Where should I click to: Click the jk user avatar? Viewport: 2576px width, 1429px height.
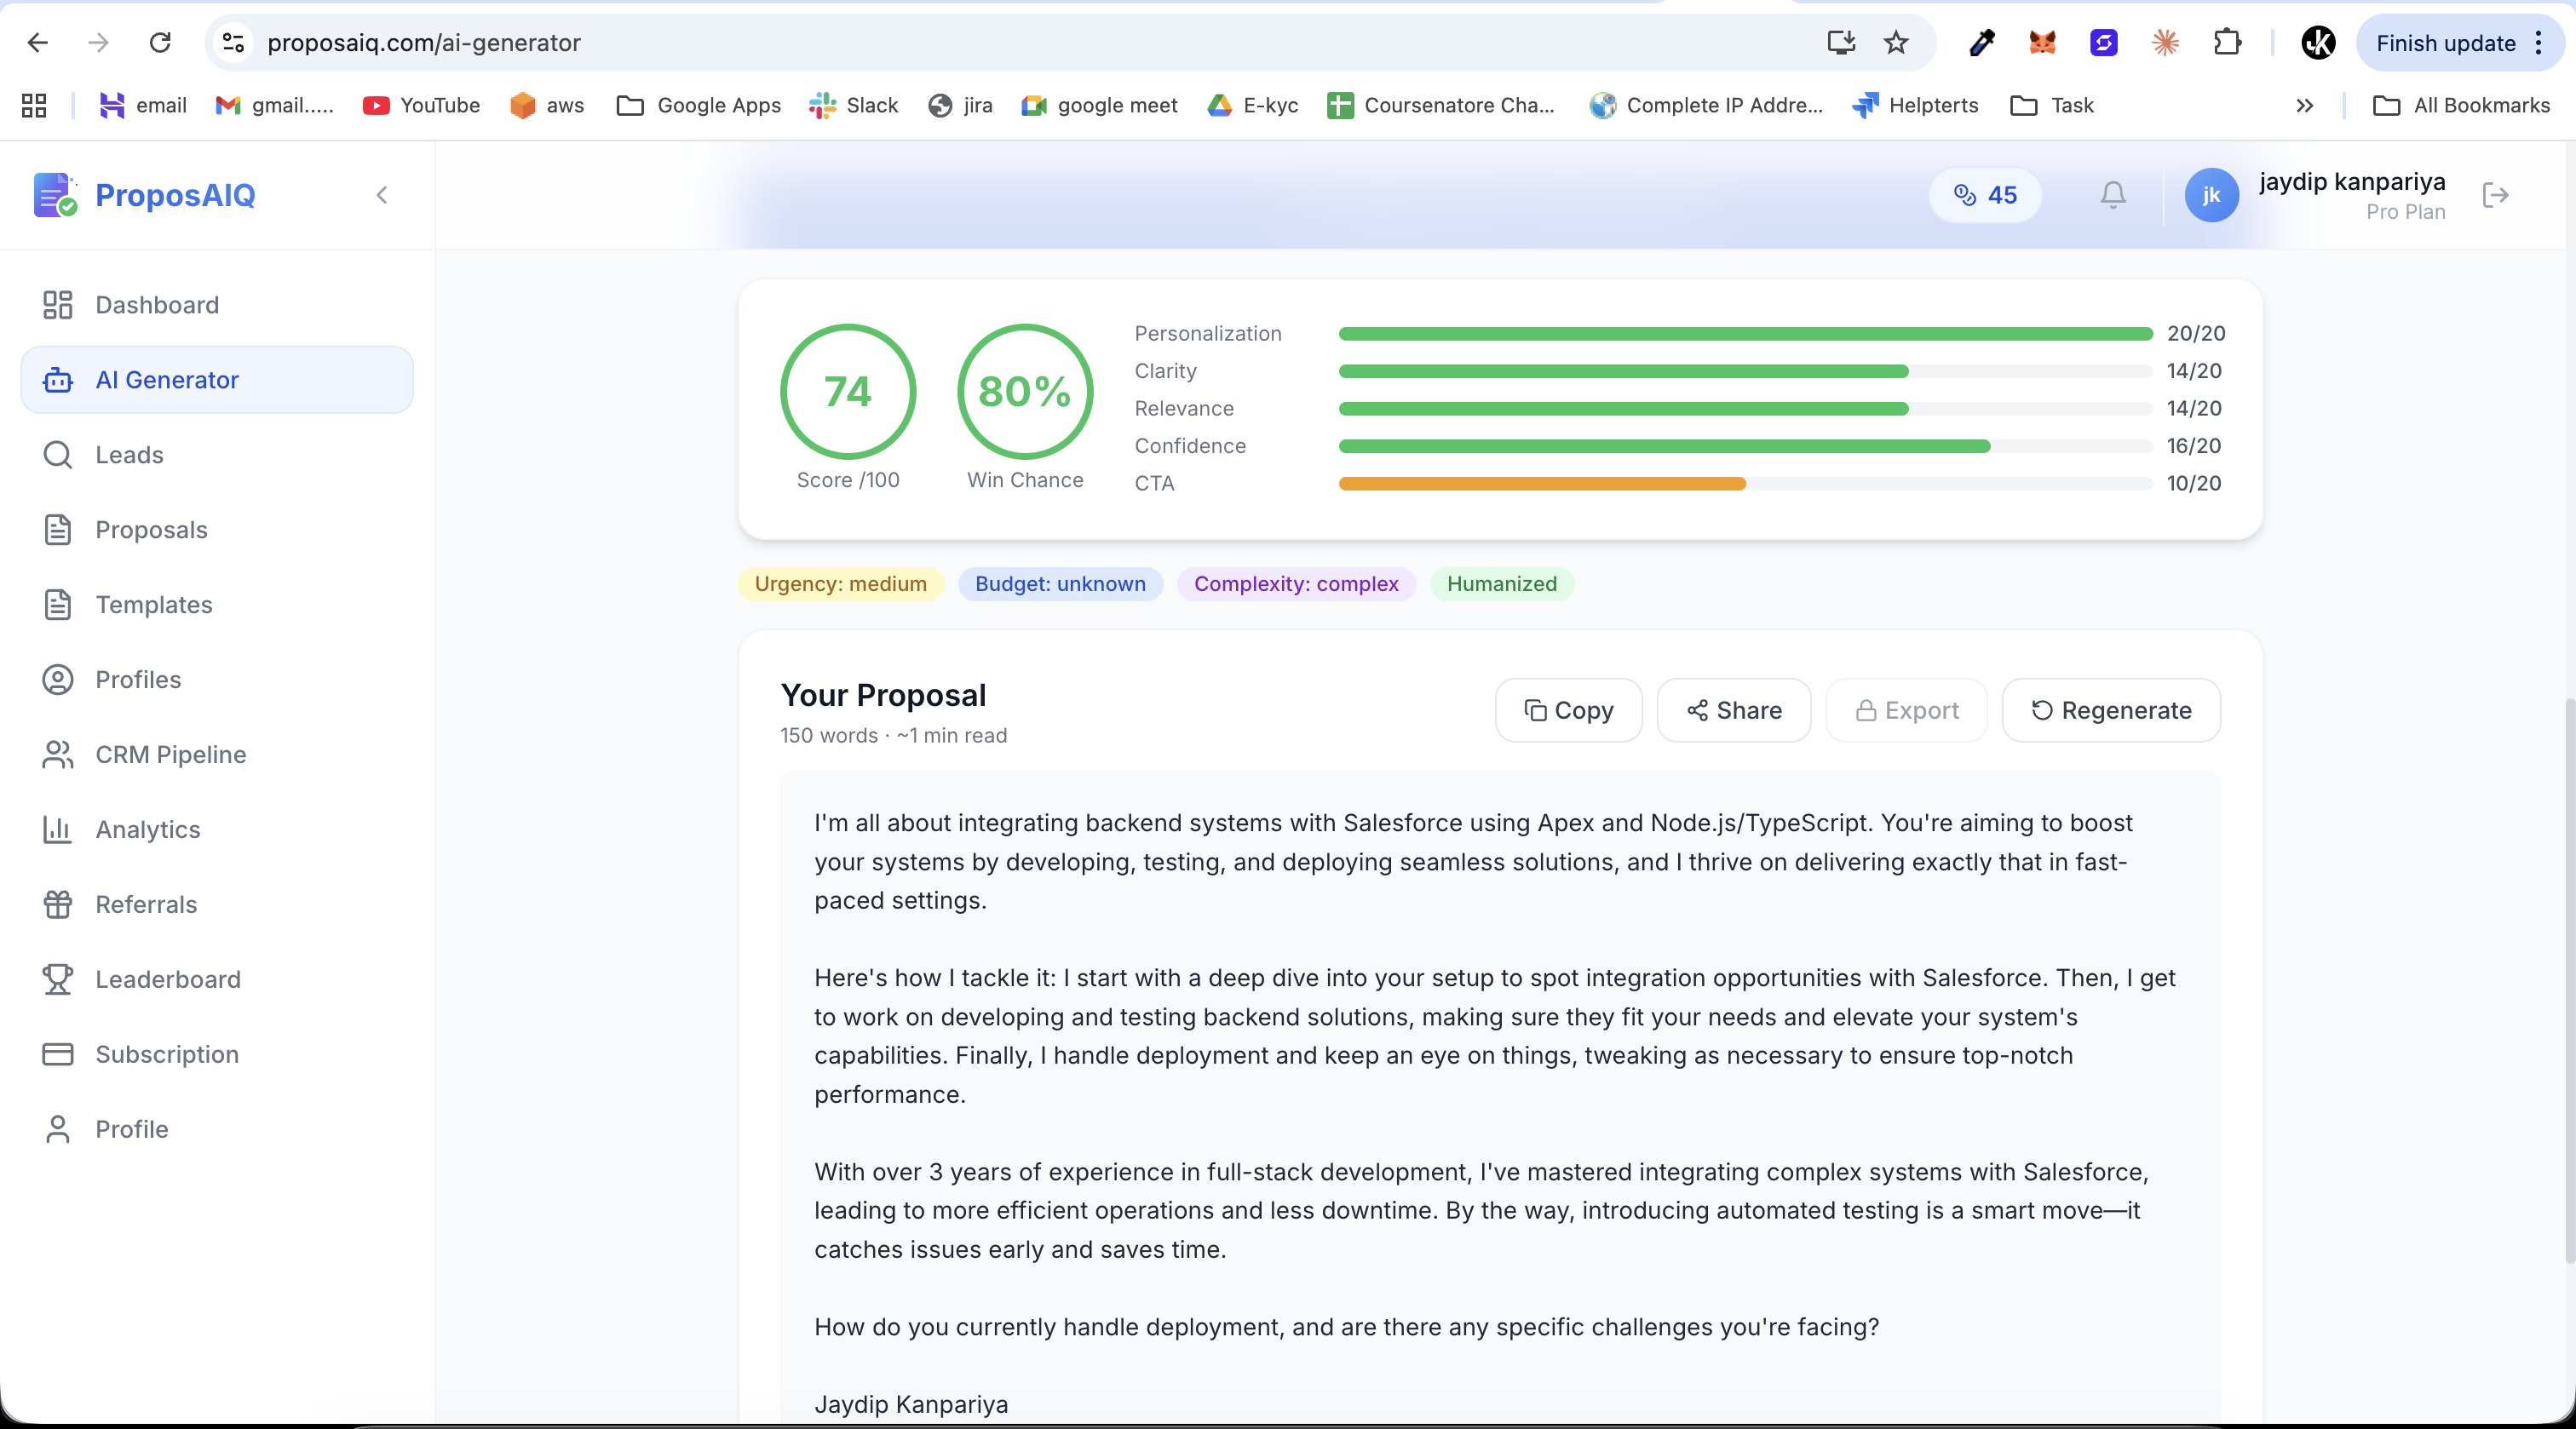pos(2211,195)
